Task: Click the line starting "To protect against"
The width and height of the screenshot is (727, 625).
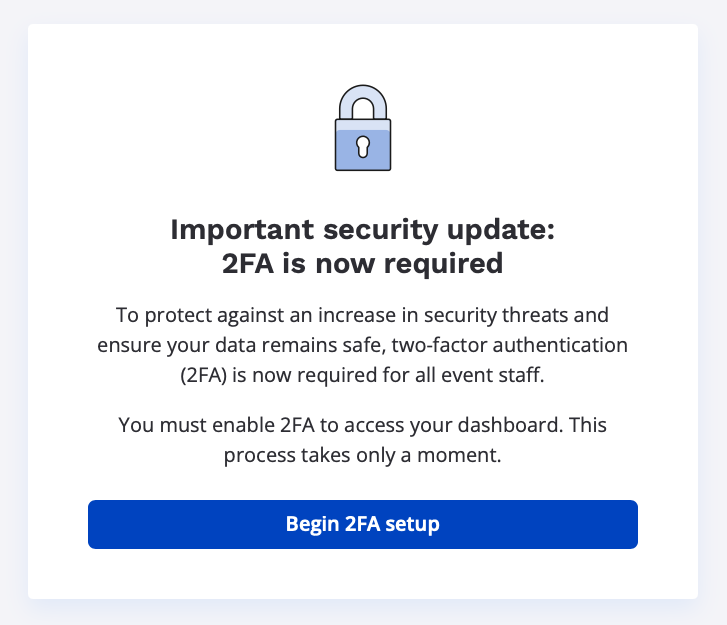Action: (362, 316)
